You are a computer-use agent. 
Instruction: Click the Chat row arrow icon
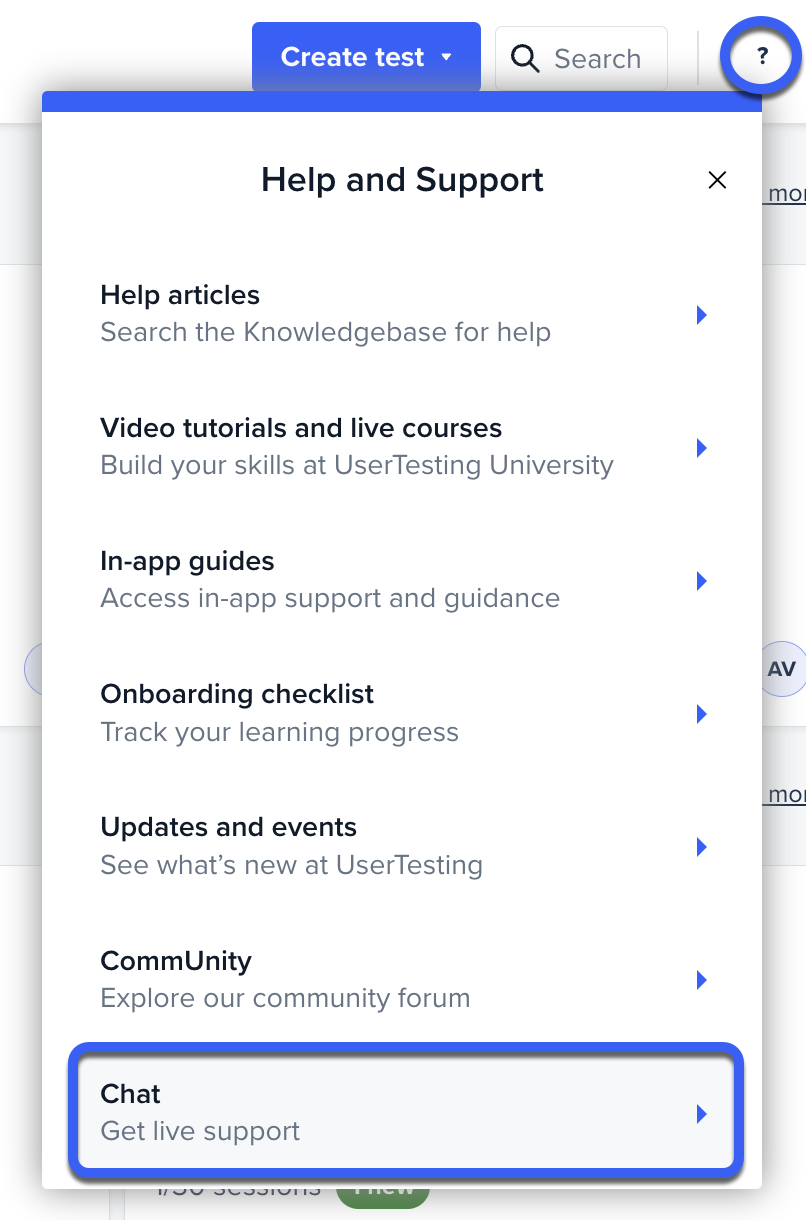(702, 1114)
